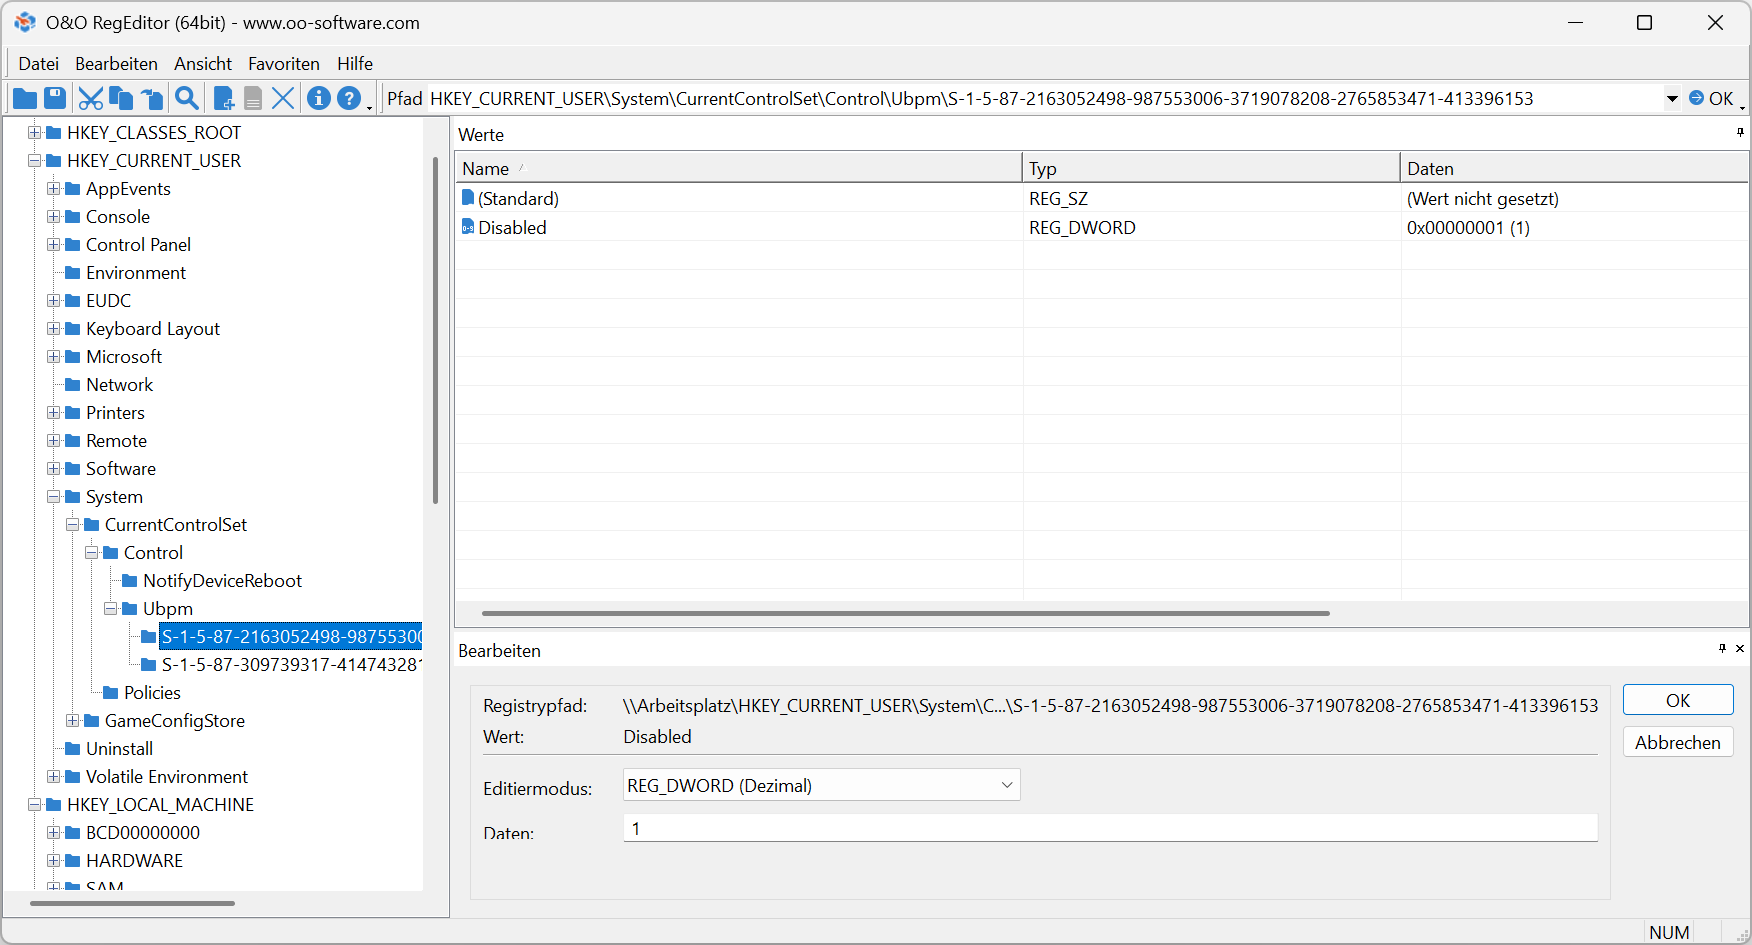1752x945 pixels.
Task: Toggle the pin on the Werte panel
Action: [x=1740, y=133]
